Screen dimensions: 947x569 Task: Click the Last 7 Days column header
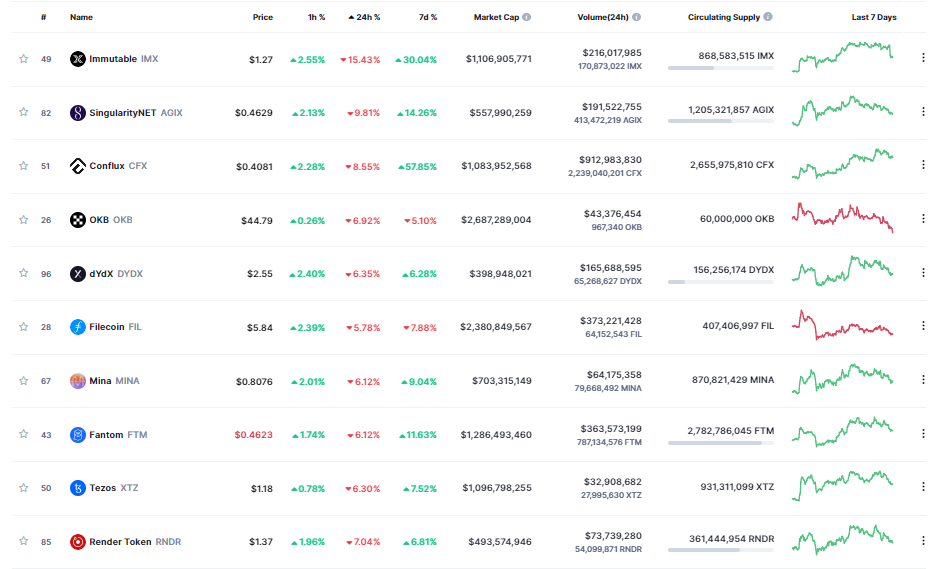(874, 17)
